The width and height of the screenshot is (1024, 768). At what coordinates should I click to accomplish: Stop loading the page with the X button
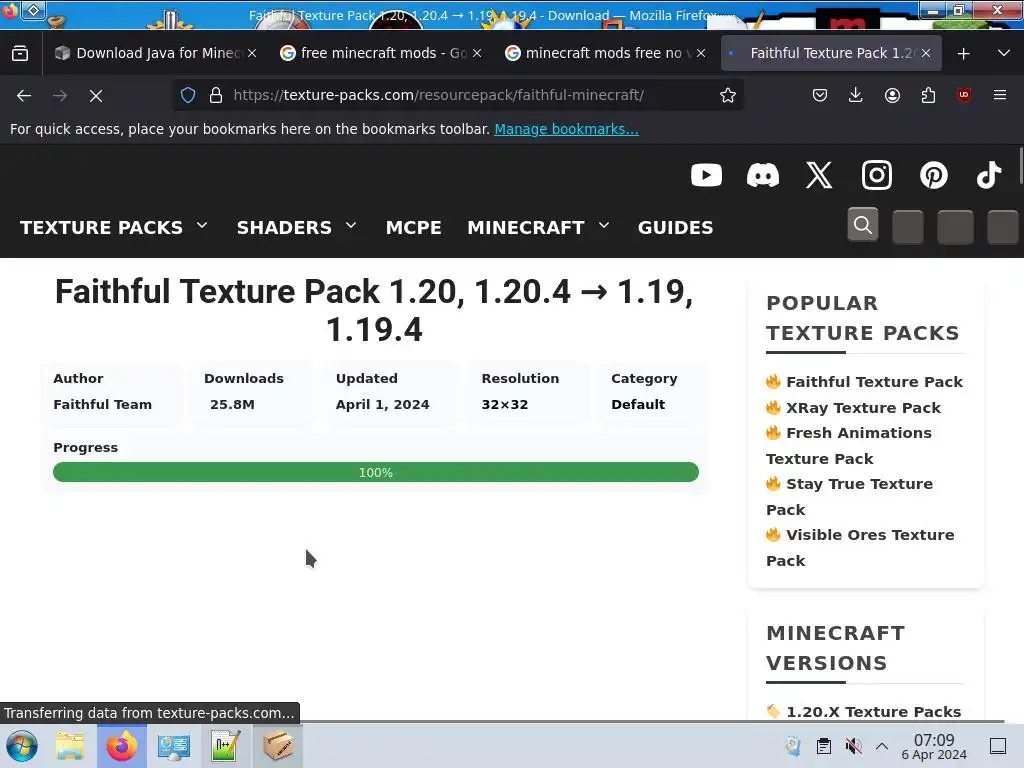pyautogui.click(x=96, y=95)
